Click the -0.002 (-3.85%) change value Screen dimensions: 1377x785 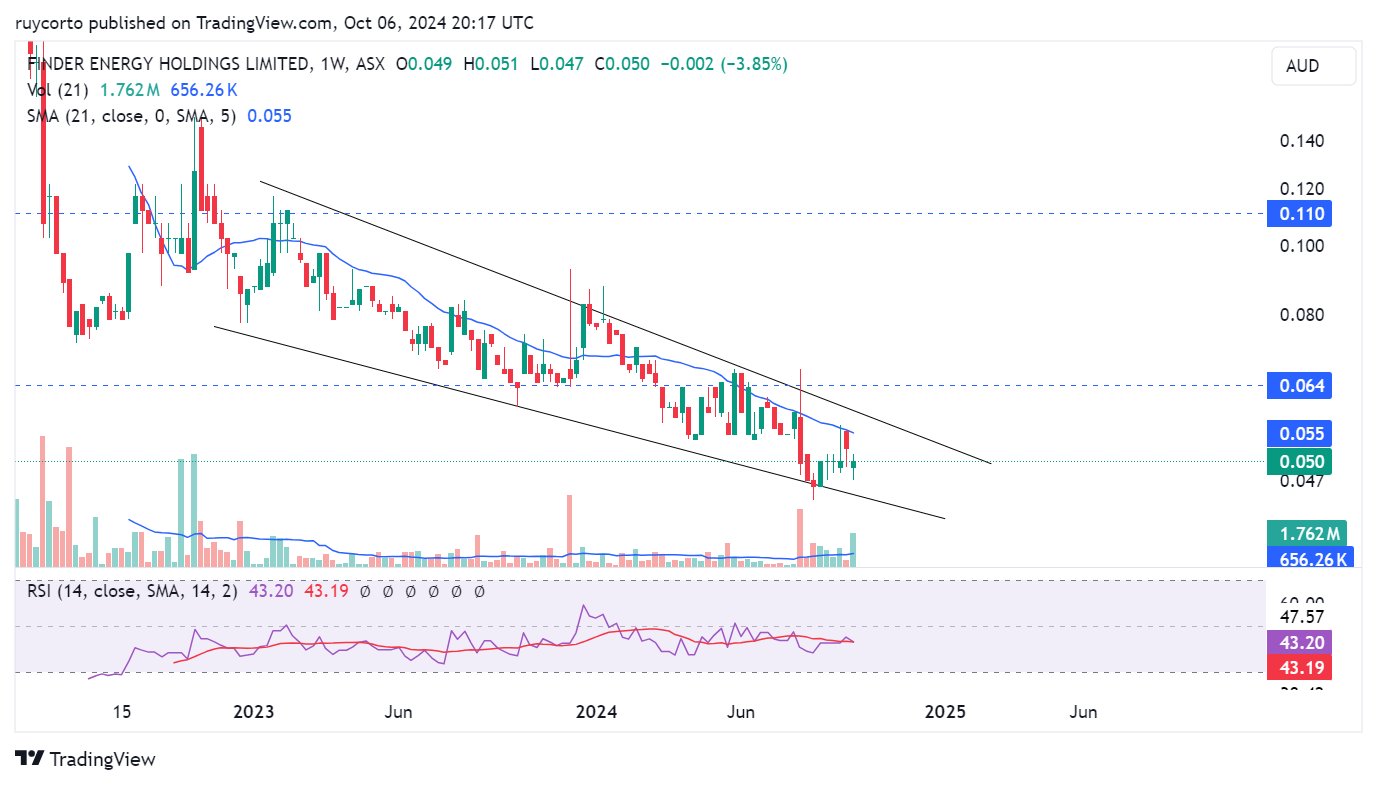pos(722,64)
